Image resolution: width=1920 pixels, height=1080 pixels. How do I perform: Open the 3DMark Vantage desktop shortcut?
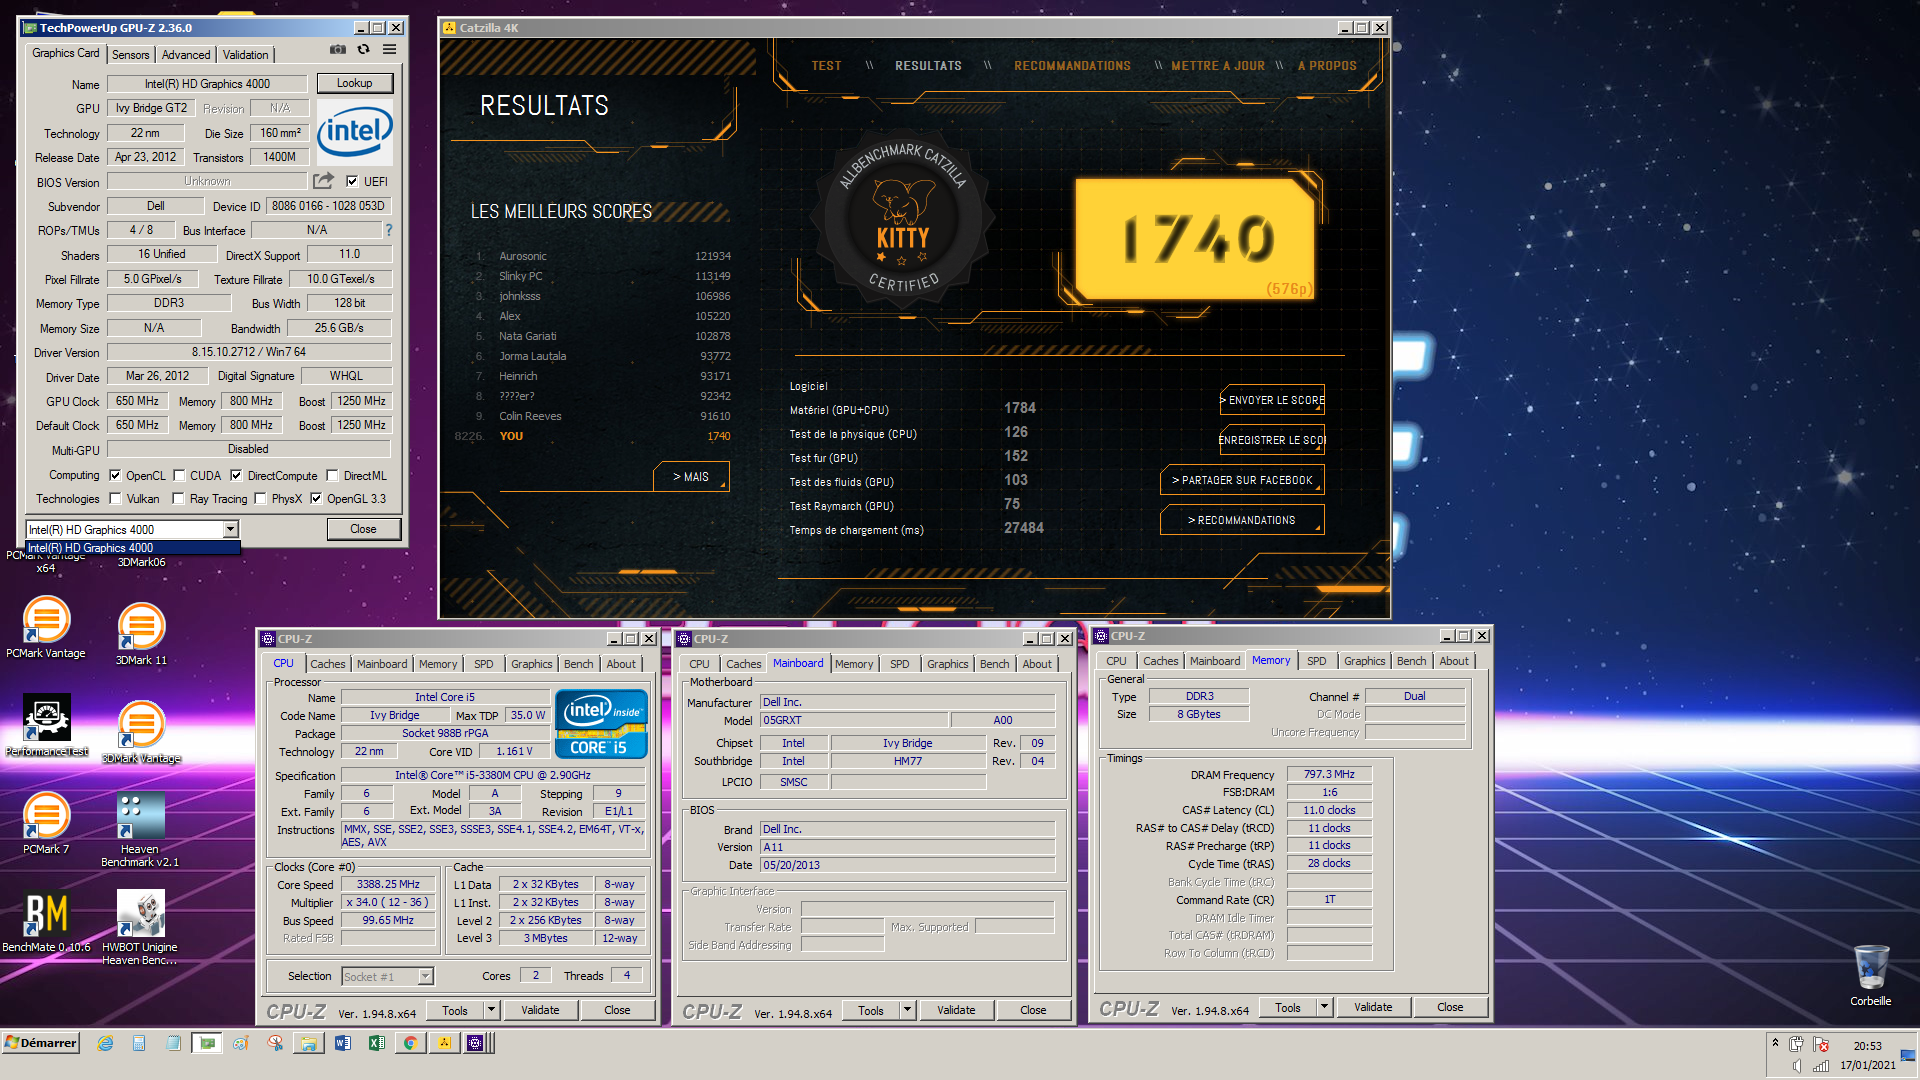[x=141, y=732]
